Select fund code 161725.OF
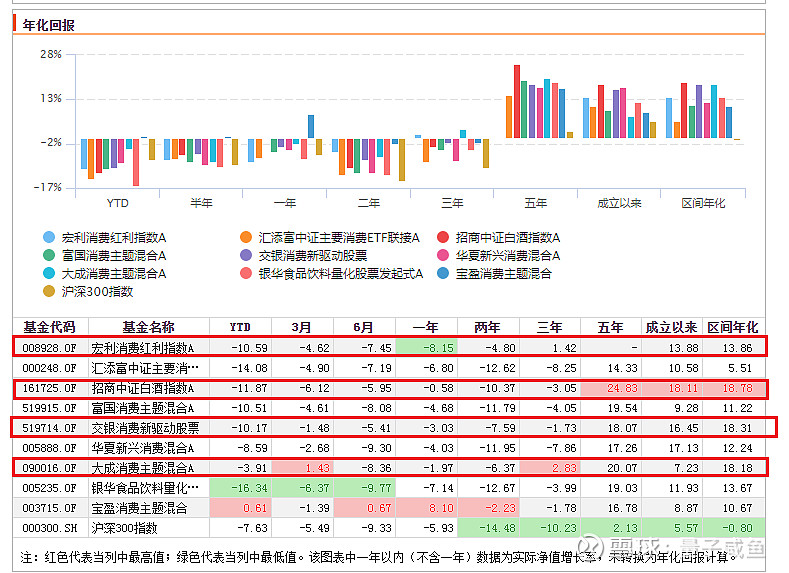Screen dimensions: 789x573 49,388
